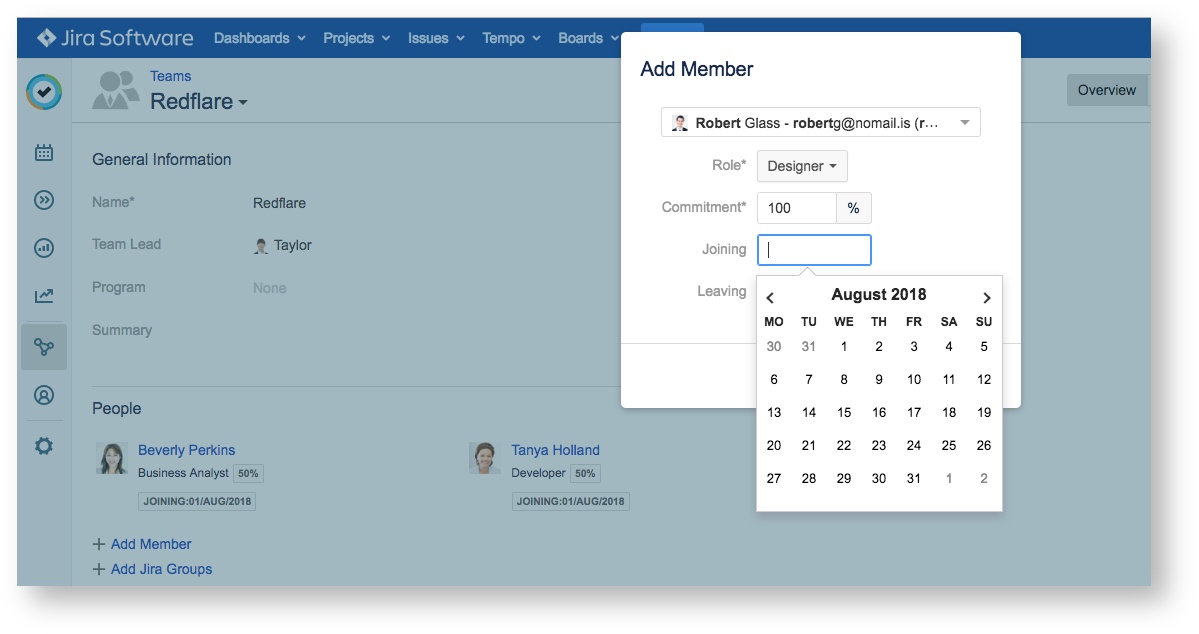Open Beverly Perkins profile link
The width and height of the screenshot is (1199, 634).
click(x=186, y=450)
